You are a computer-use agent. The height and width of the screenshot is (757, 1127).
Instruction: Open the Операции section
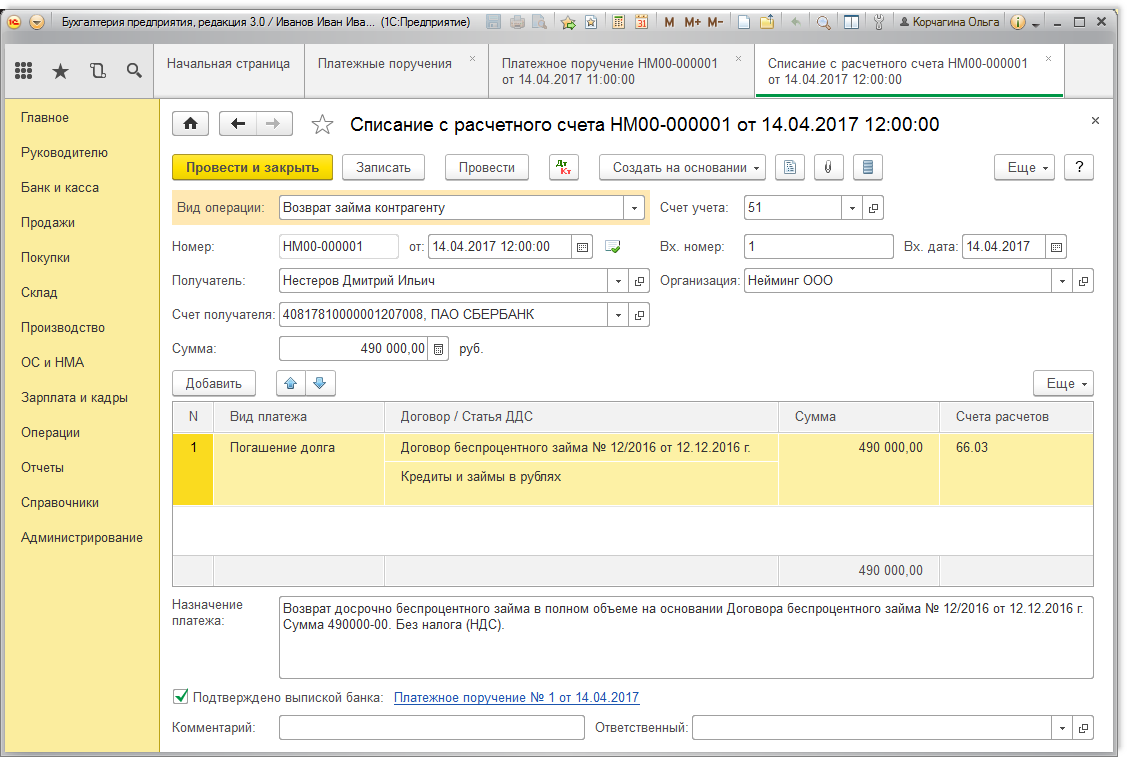(x=50, y=433)
